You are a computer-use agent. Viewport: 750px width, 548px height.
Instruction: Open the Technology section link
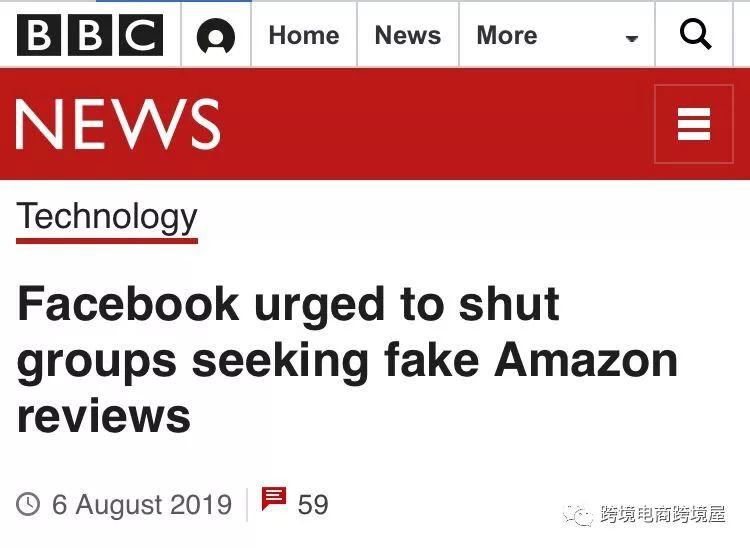(107, 217)
